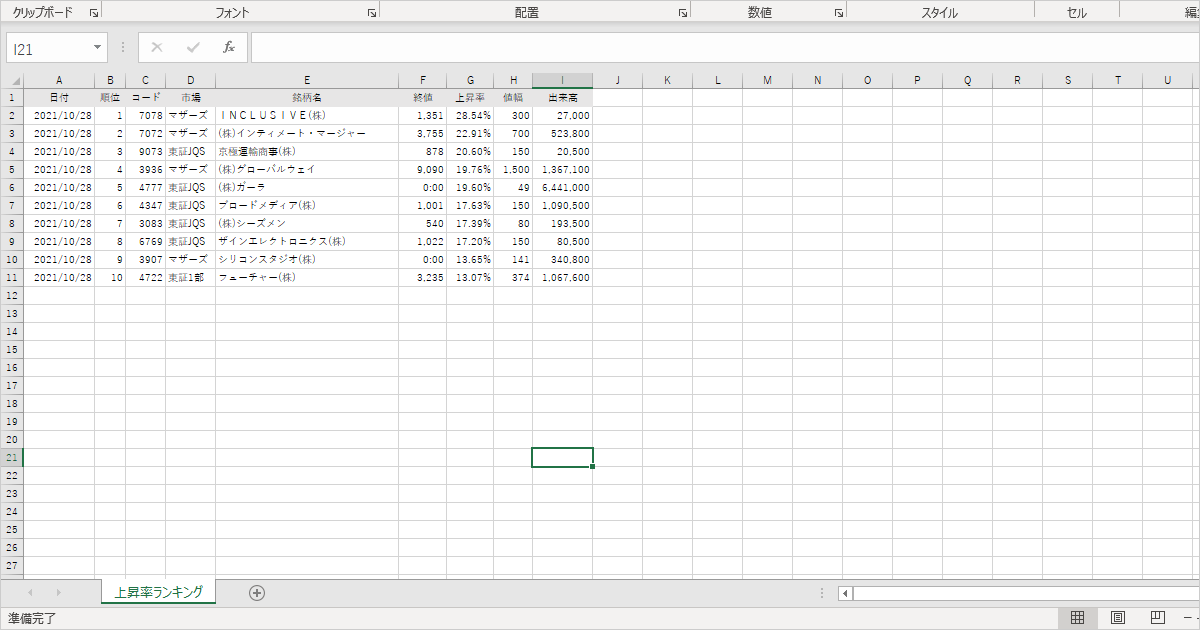Click the zoom out minus button
The height and width of the screenshot is (630, 1200).
coord(1190,618)
